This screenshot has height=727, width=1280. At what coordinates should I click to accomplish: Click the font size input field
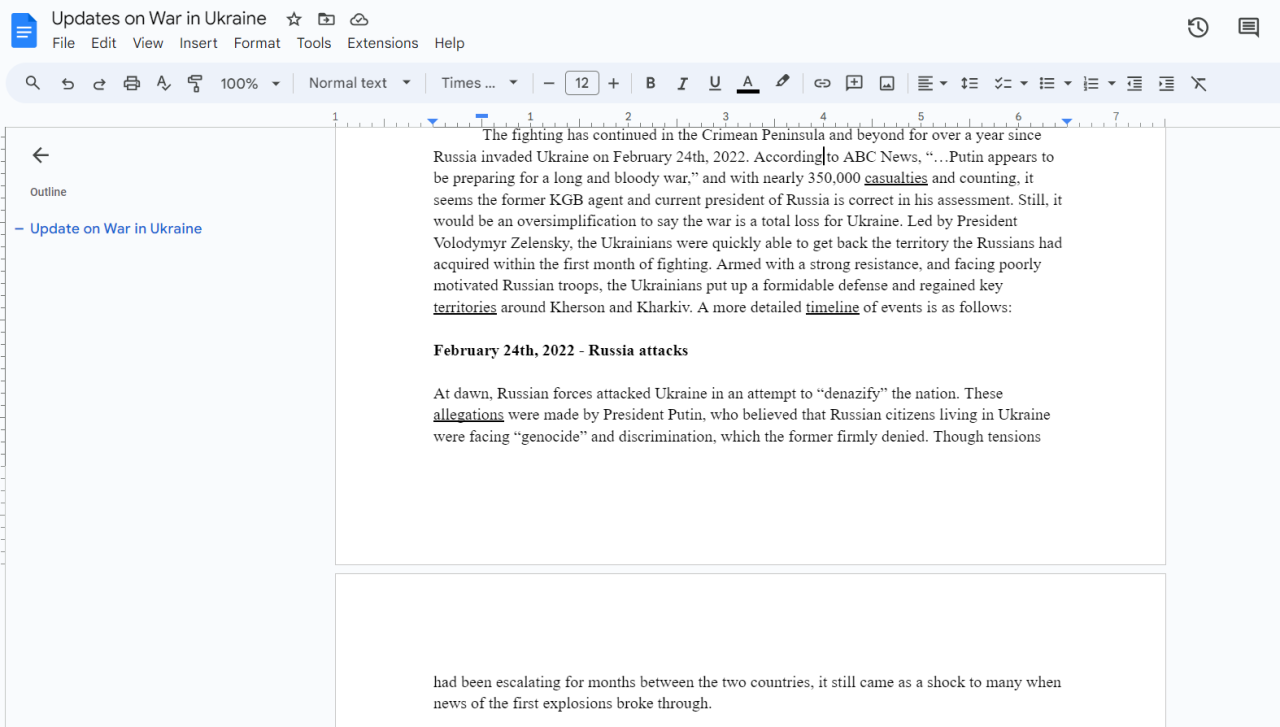coord(582,83)
